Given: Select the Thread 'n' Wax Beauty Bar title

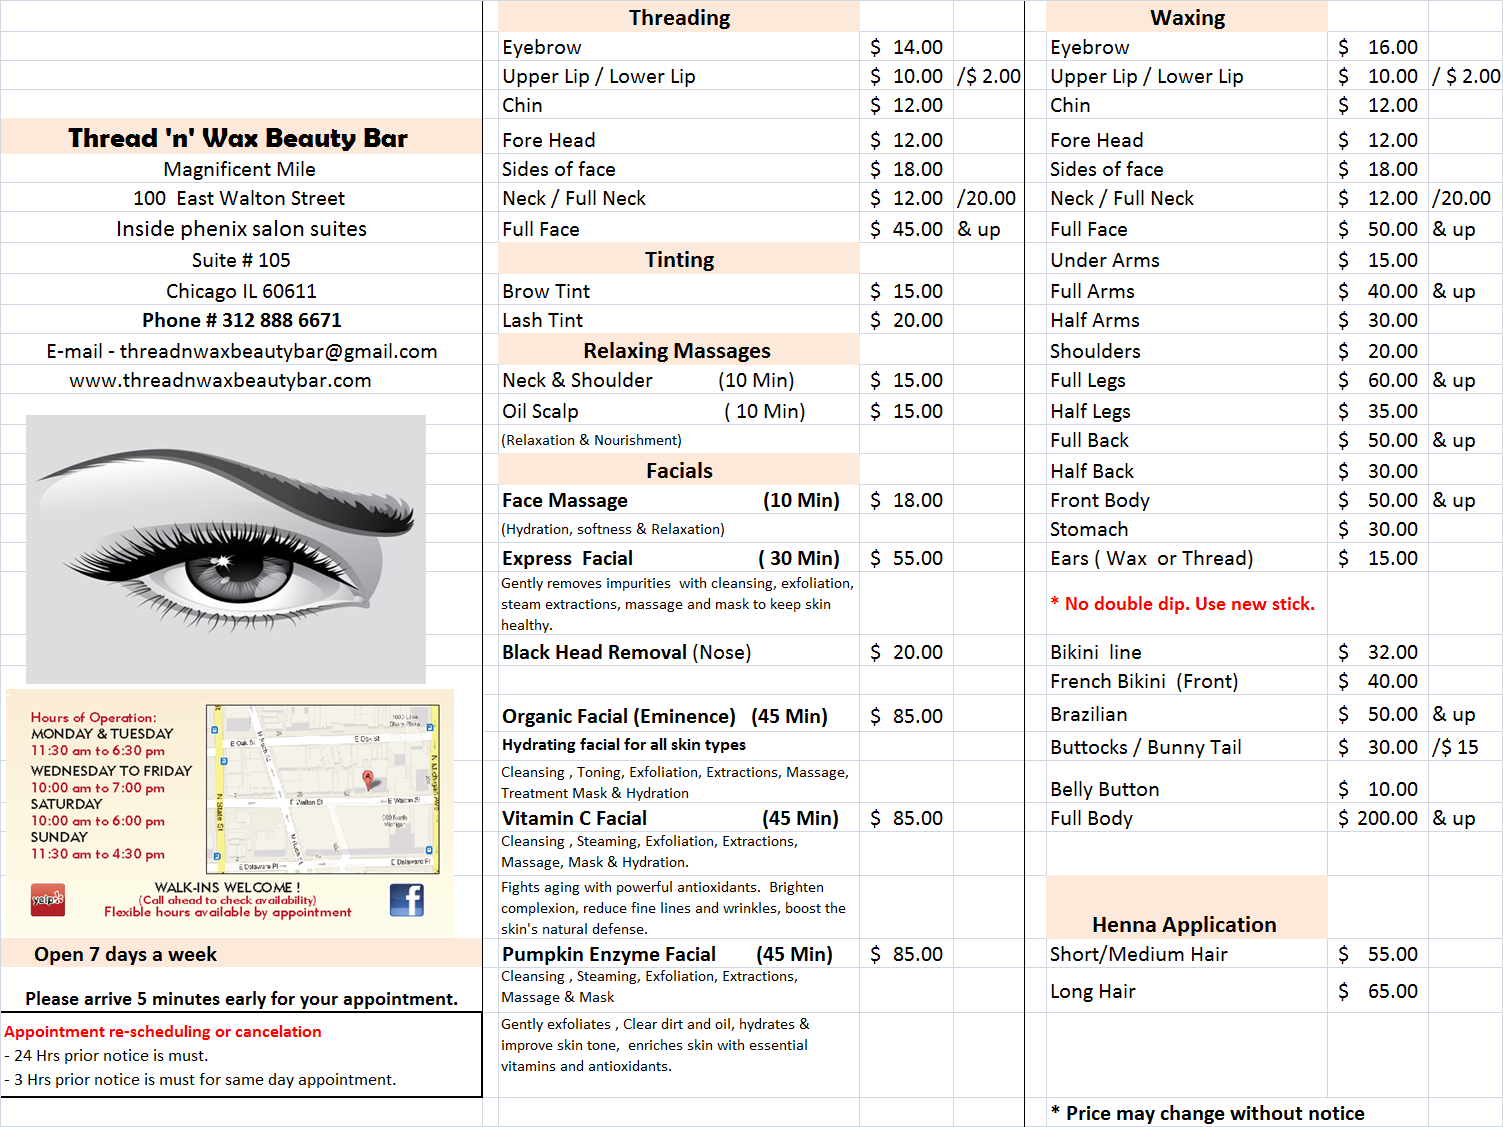Looking at the screenshot, I should coord(238,138).
